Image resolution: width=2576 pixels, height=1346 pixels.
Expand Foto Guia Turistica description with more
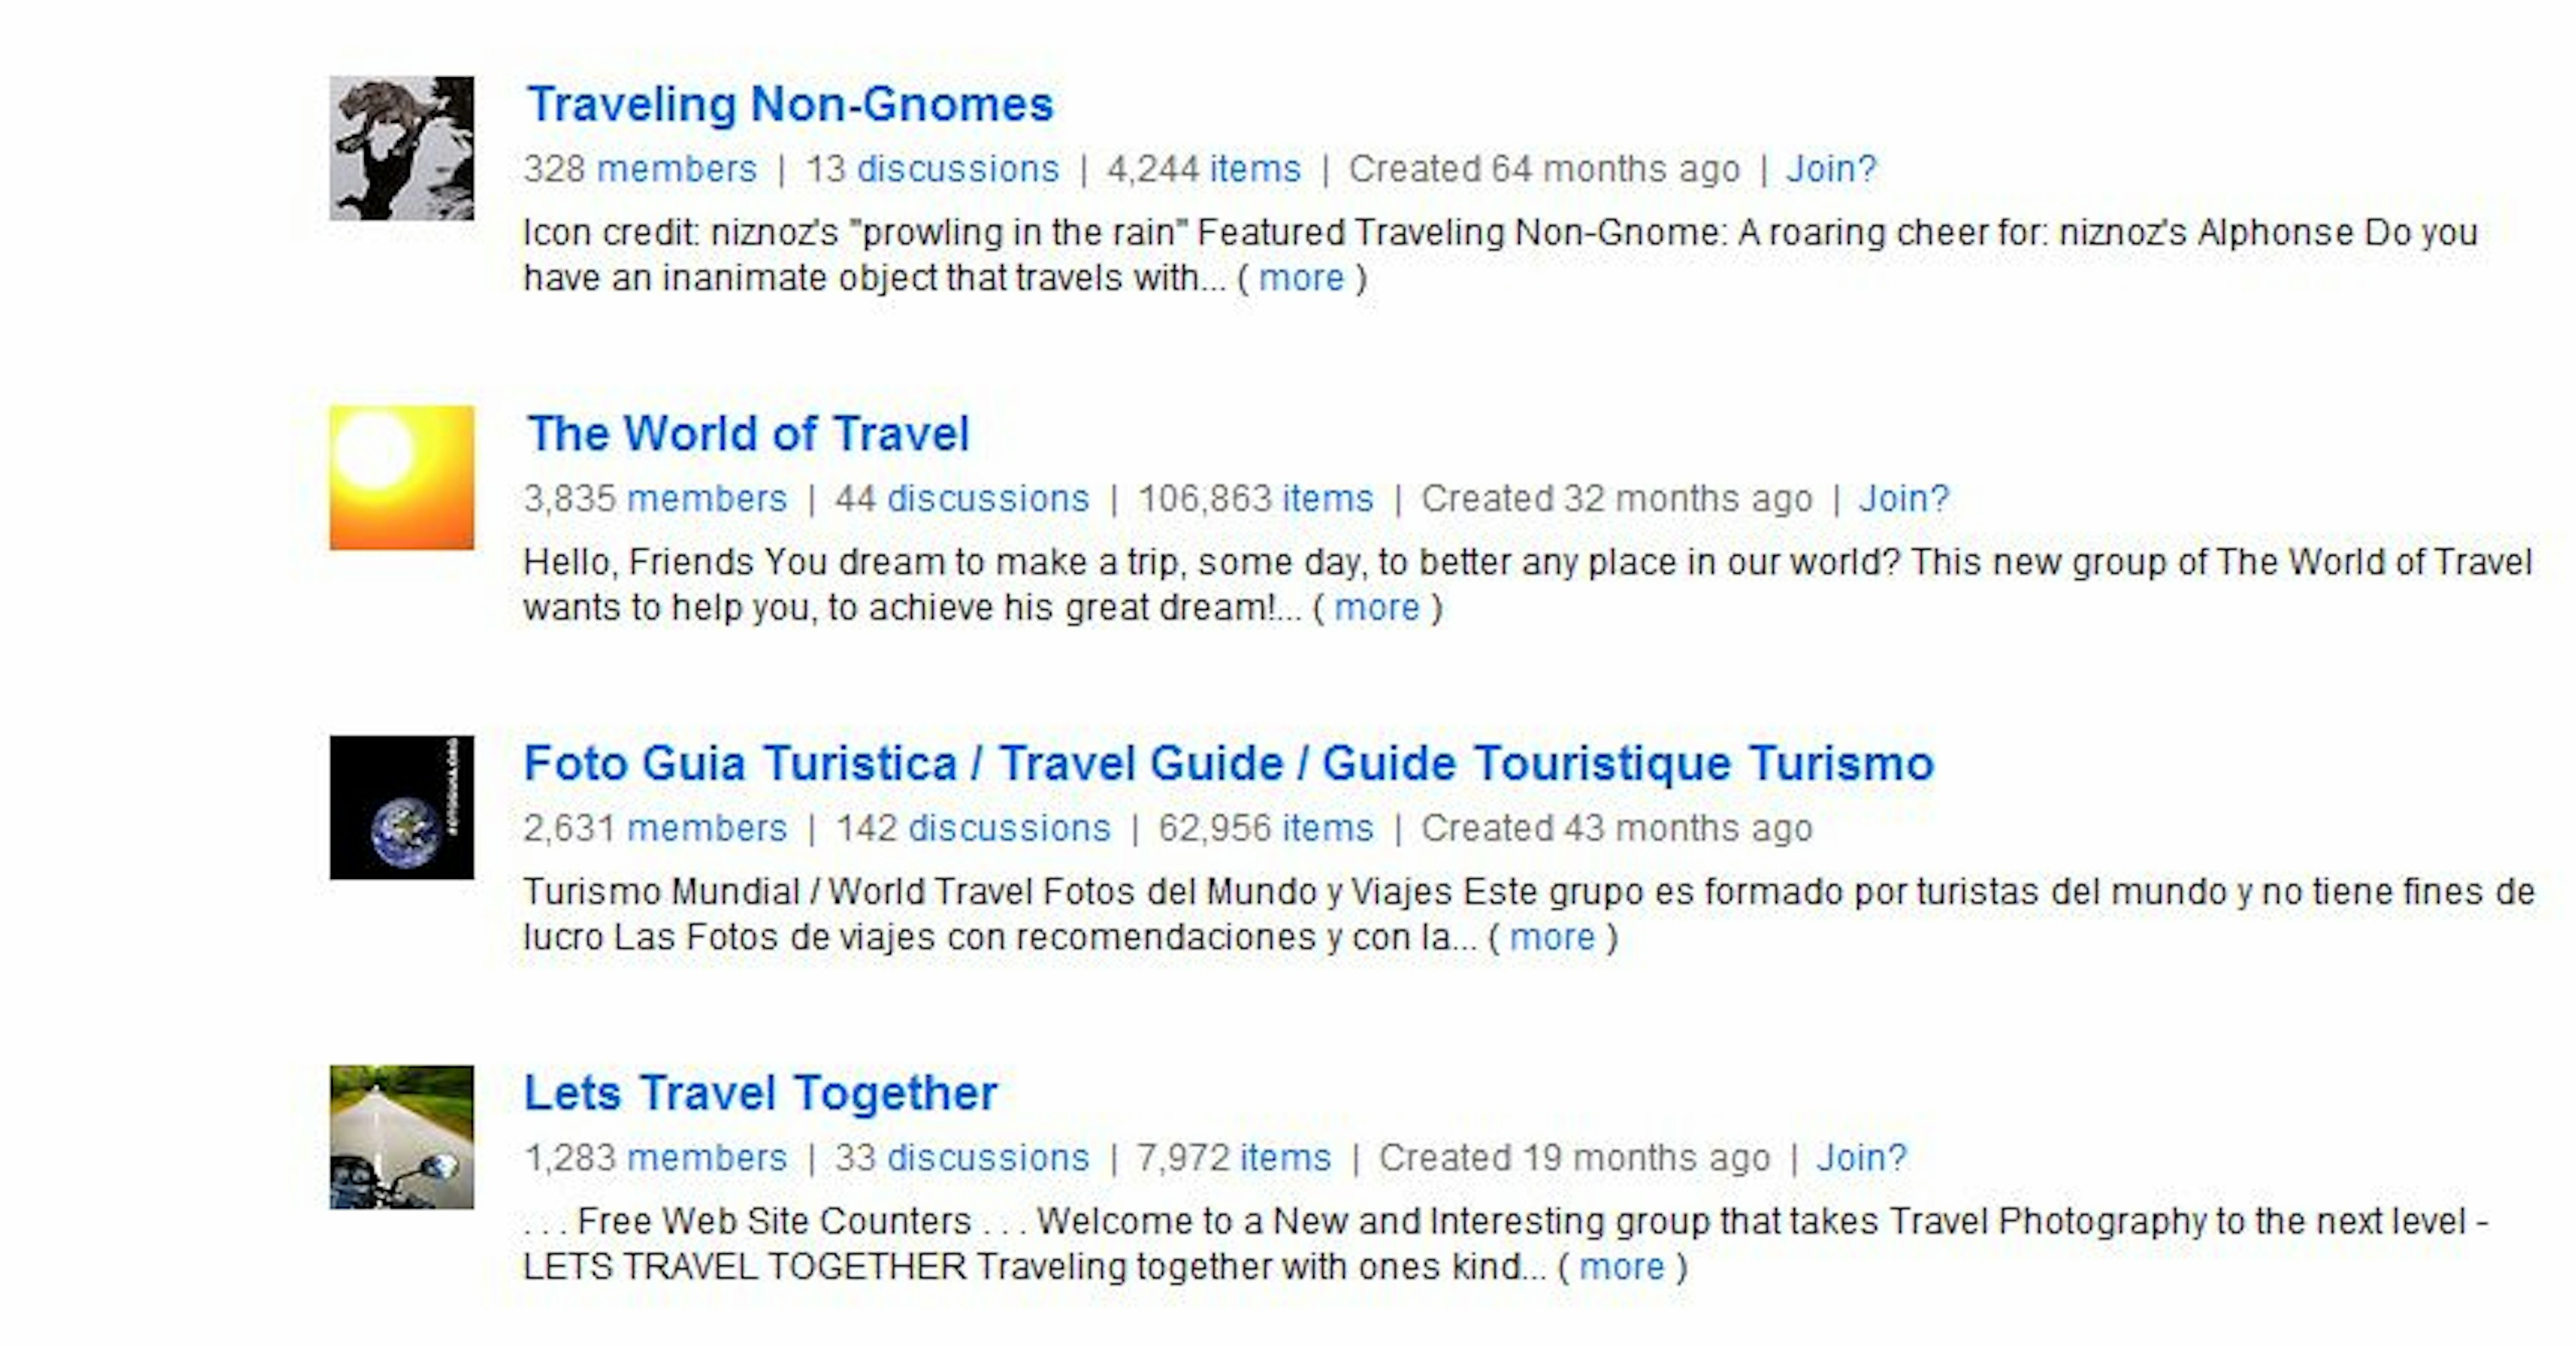1552,938
